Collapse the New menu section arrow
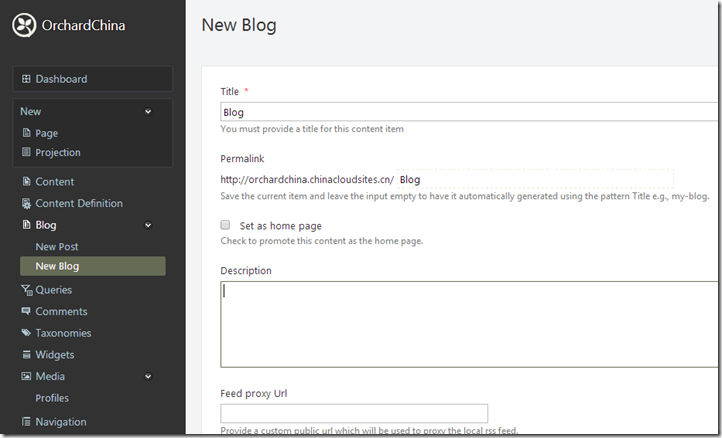The width and height of the screenshot is (722, 438). point(148,112)
